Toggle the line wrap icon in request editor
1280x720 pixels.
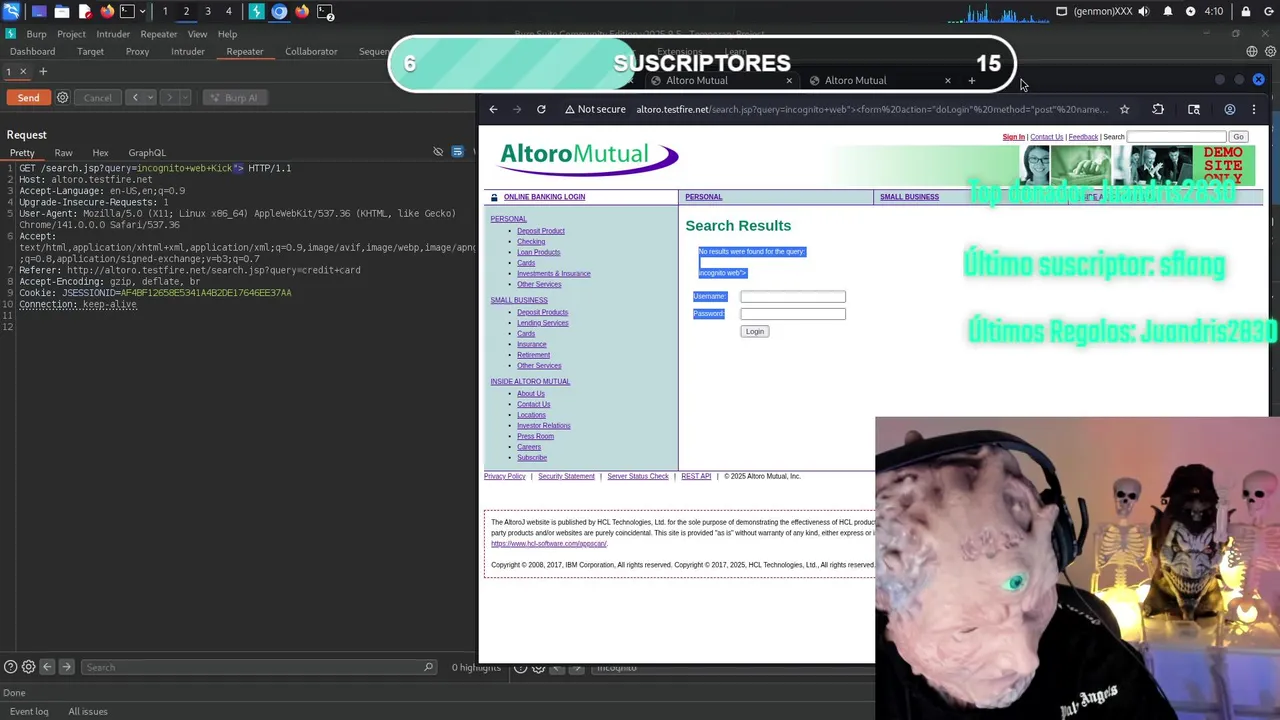(x=457, y=152)
